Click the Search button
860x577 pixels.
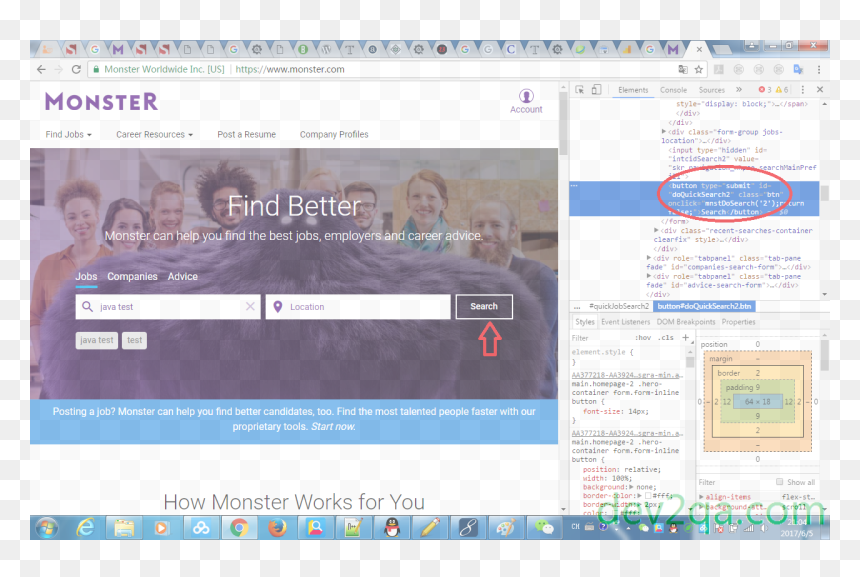(x=484, y=307)
